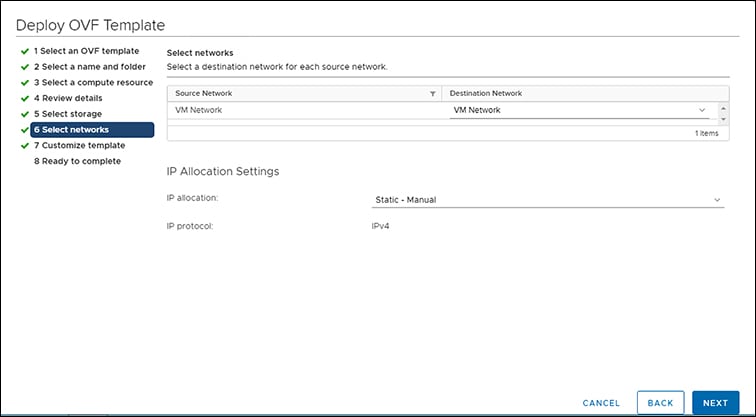This screenshot has width=756, height=417.
Task: Click the Source Network column header
Action: pyautogui.click(x=304, y=94)
